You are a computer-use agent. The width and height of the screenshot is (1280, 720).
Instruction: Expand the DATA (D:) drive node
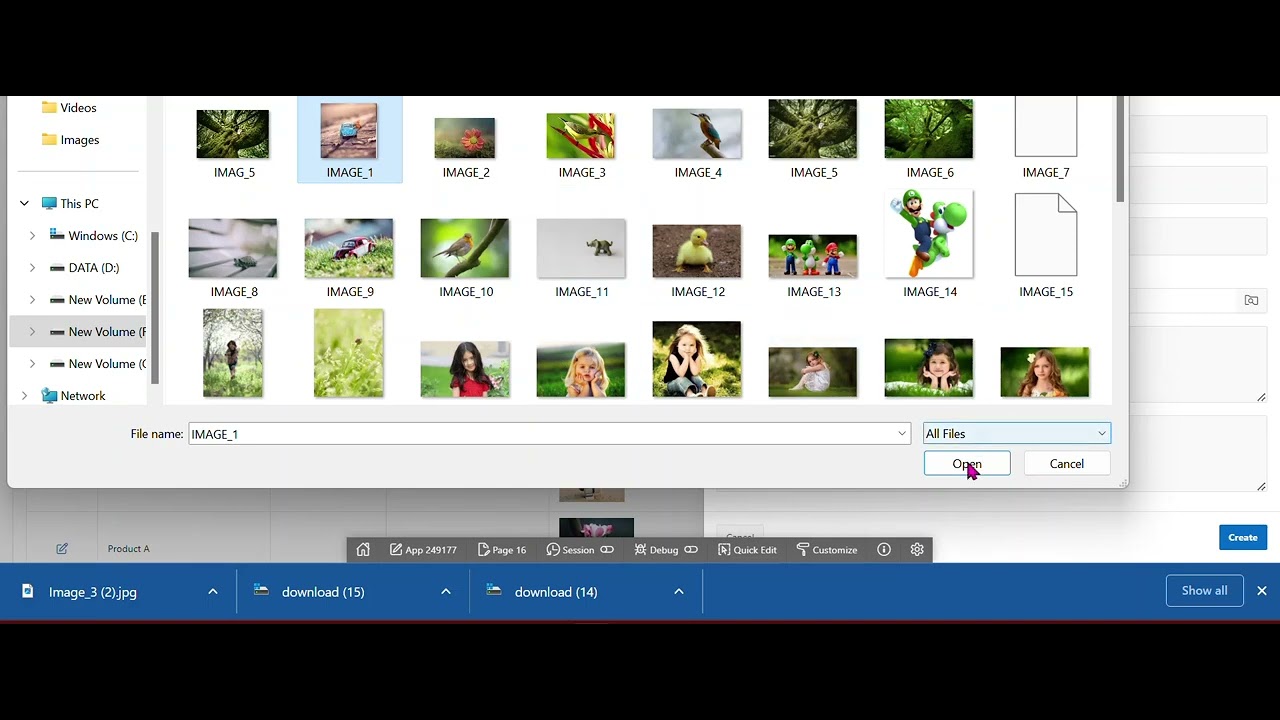tap(32, 268)
